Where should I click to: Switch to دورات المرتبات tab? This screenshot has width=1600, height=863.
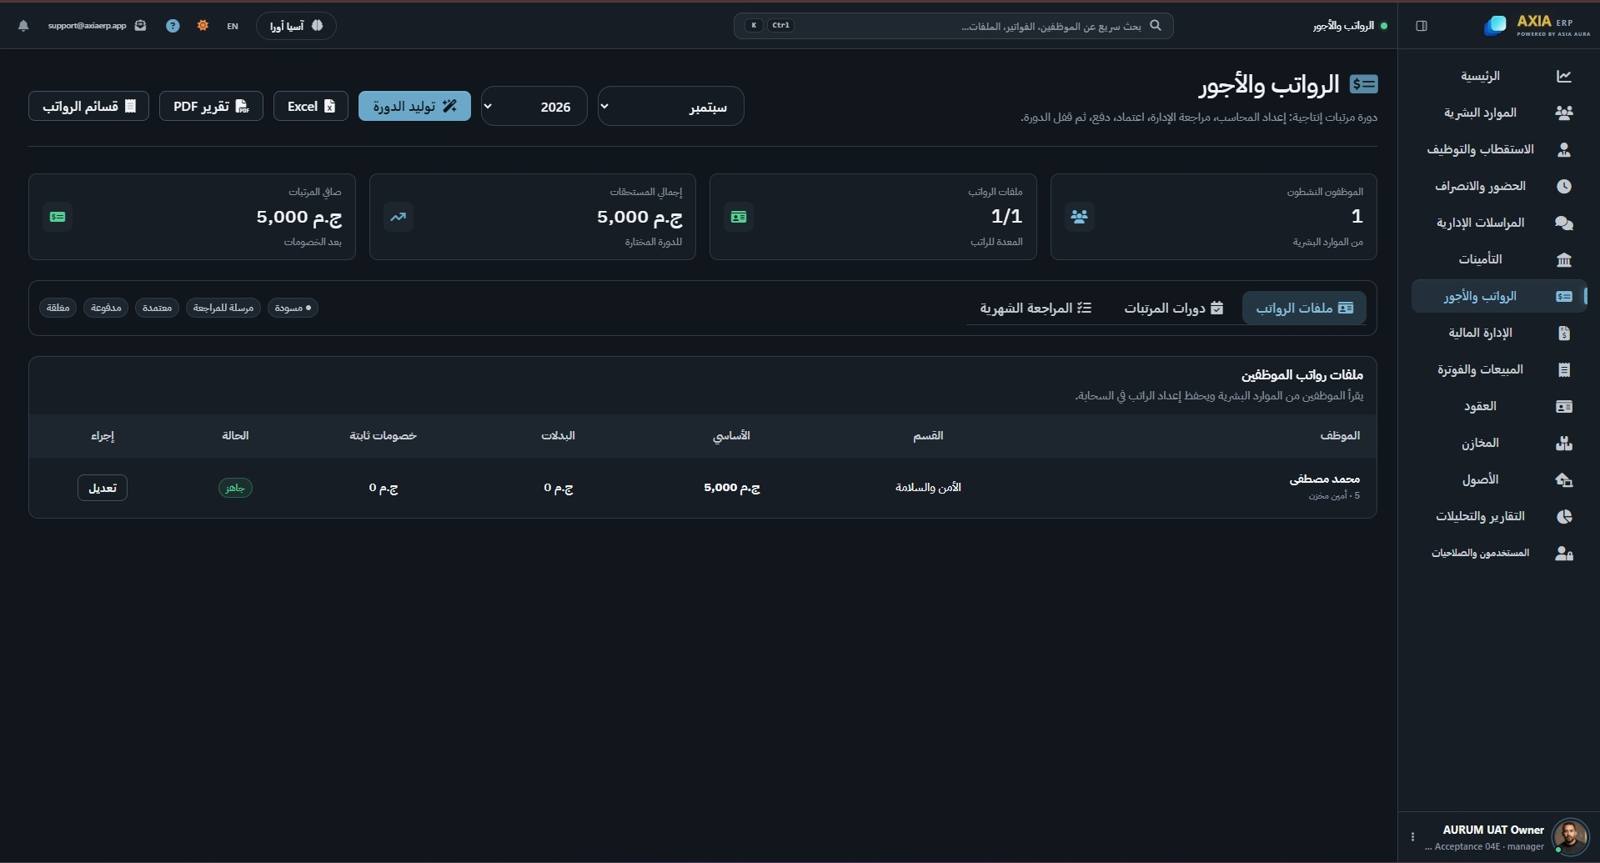1173,308
